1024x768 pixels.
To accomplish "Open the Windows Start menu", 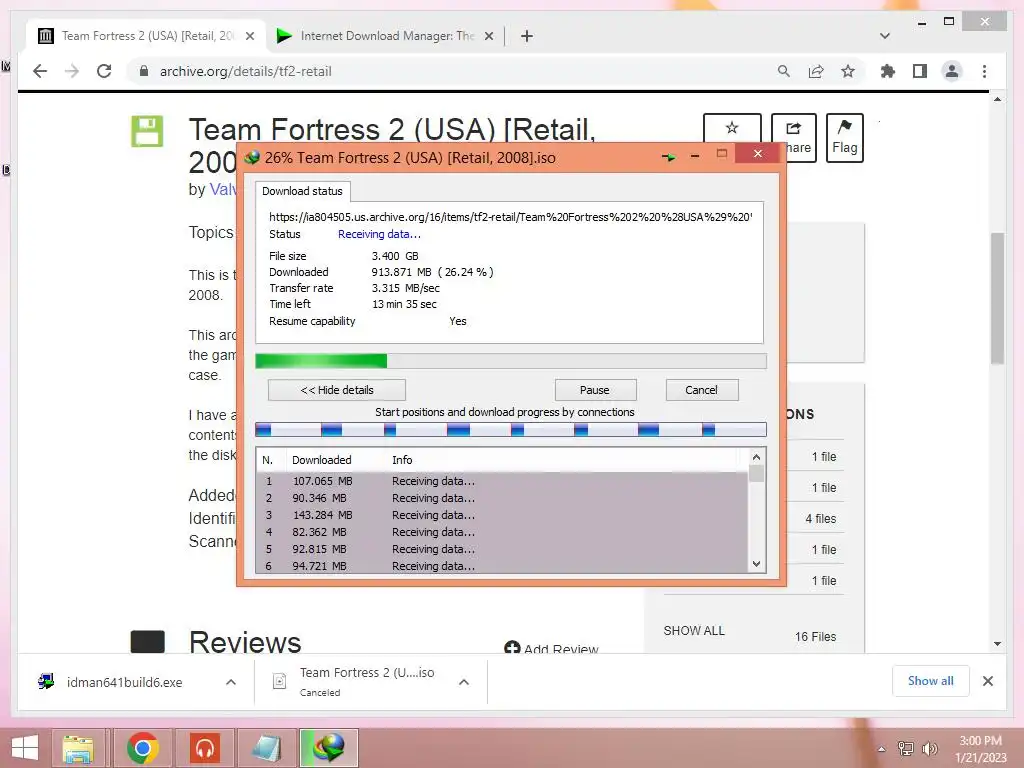I will [x=25, y=748].
